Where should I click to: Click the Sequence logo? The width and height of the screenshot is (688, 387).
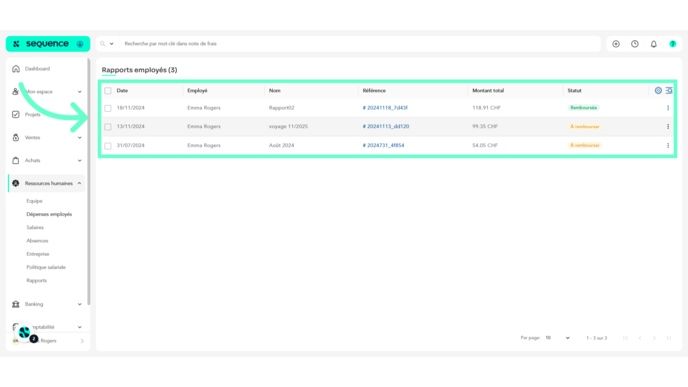pyautogui.click(x=47, y=44)
